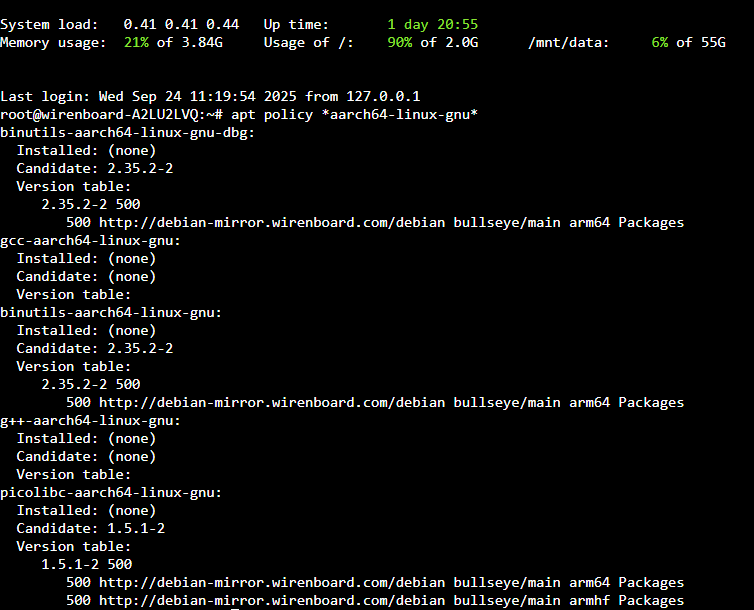Screen dimensions: 754x610
Task: Click the binutils-aarch64-linux-gnu-dbg package heading
Action: click(x=127, y=133)
